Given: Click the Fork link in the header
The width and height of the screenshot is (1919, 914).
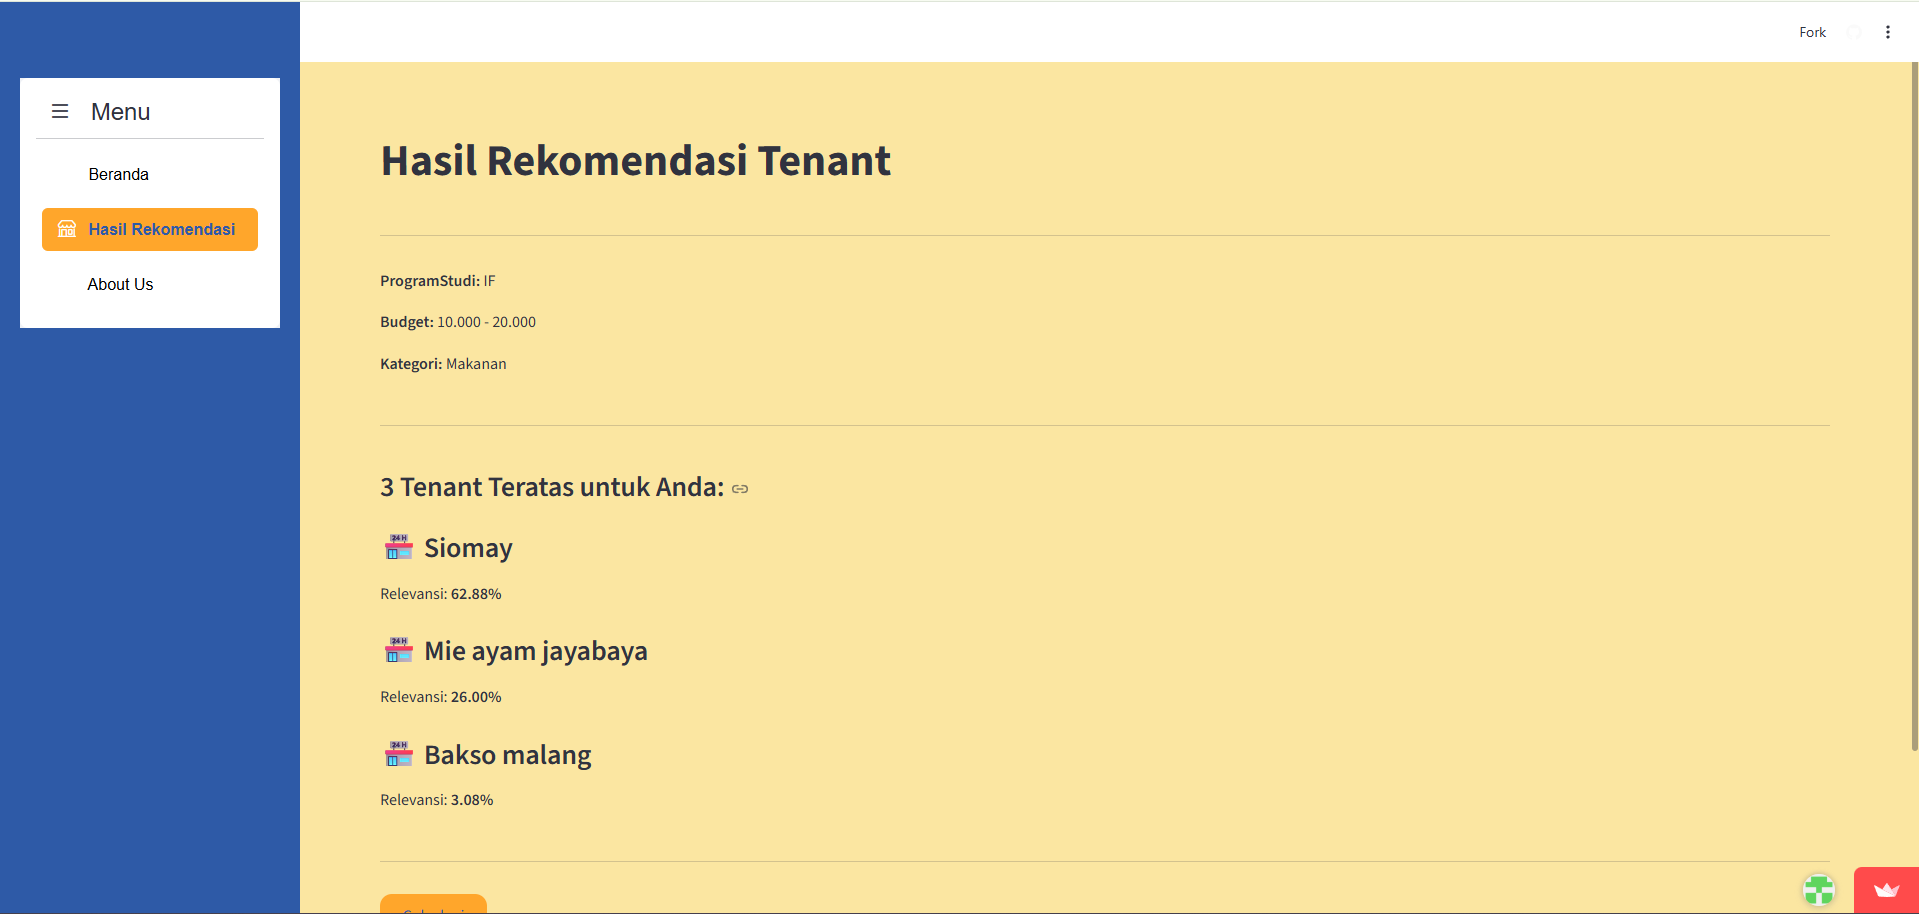Looking at the screenshot, I should pos(1812,32).
